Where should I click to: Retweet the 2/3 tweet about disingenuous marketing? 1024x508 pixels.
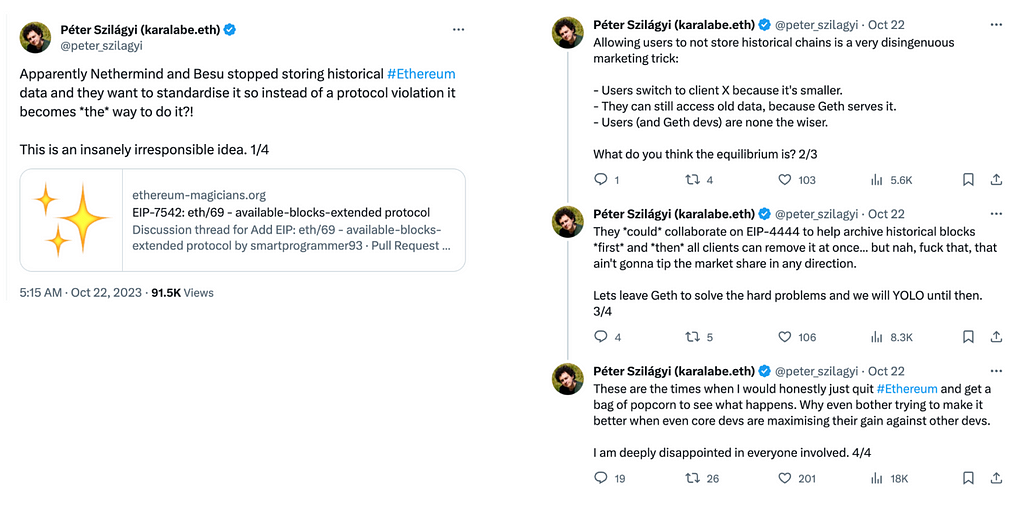(x=691, y=180)
